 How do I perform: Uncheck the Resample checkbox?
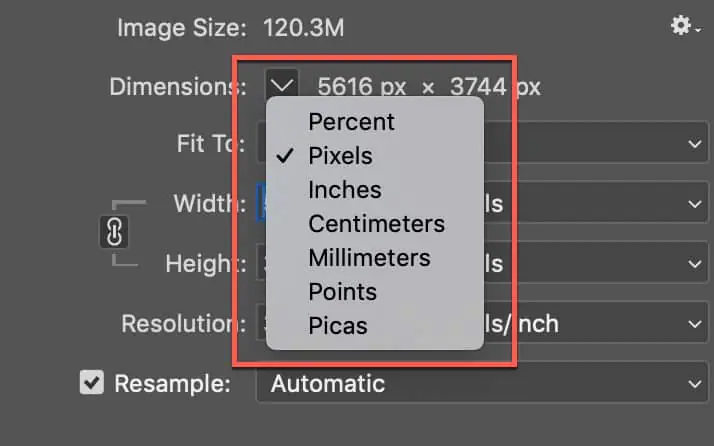(92, 382)
